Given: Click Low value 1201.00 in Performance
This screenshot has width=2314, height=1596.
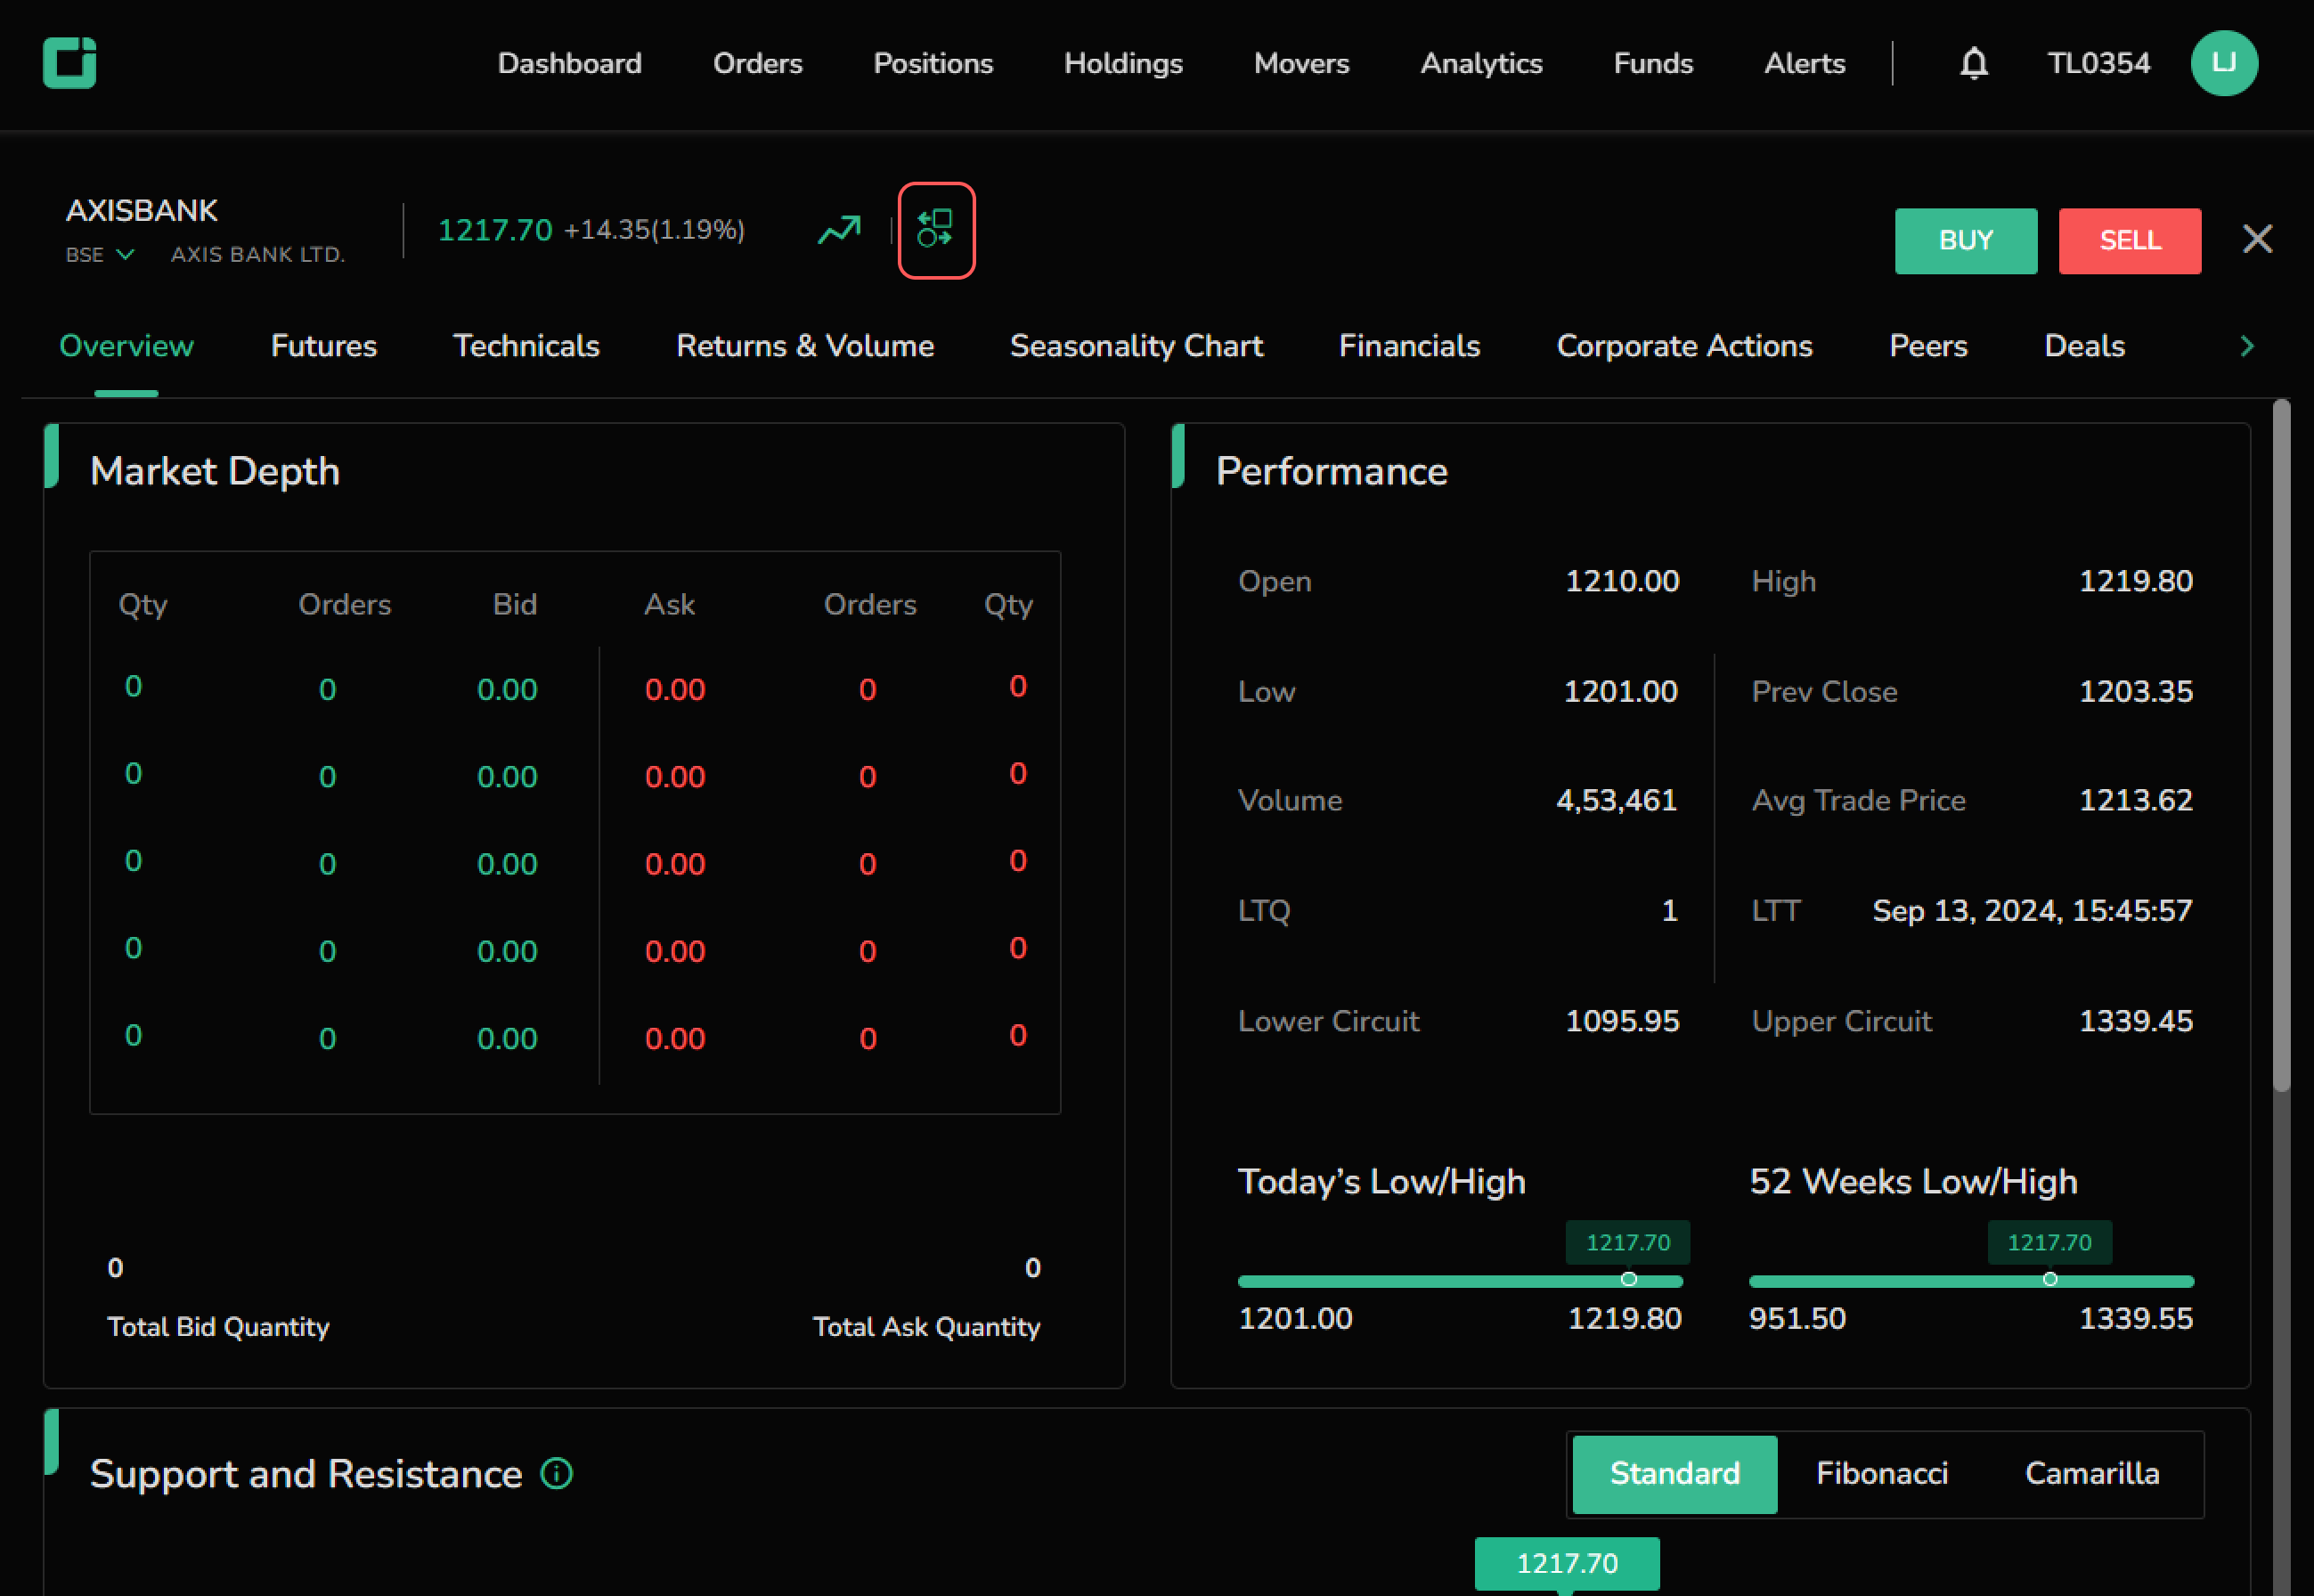Looking at the screenshot, I should (1620, 691).
